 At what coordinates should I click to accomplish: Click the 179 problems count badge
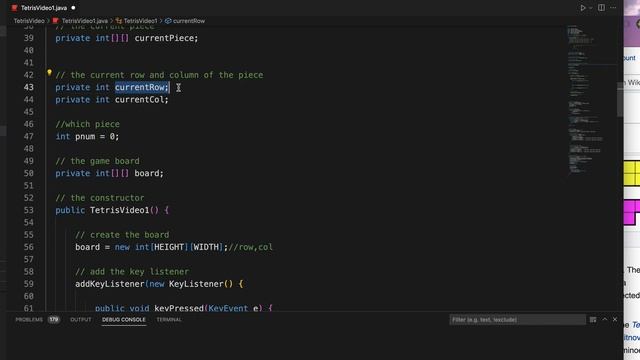[x=54, y=320]
